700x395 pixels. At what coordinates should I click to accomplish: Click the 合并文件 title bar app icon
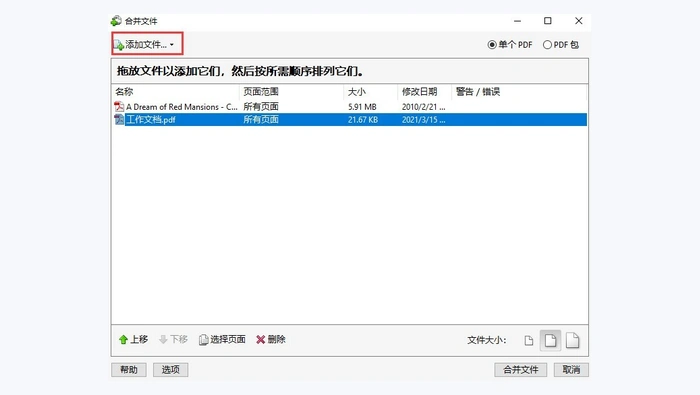pos(116,21)
